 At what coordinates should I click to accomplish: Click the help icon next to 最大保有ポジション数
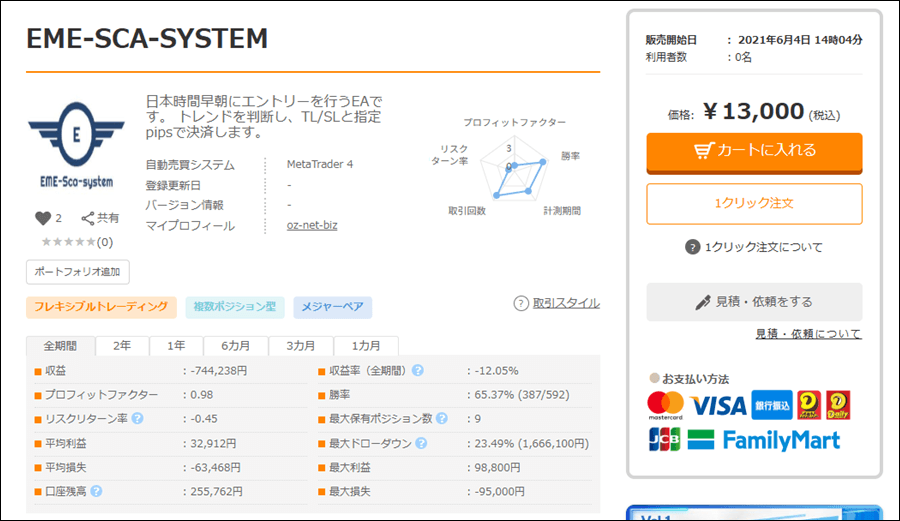pyautogui.click(x=441, y=419)
